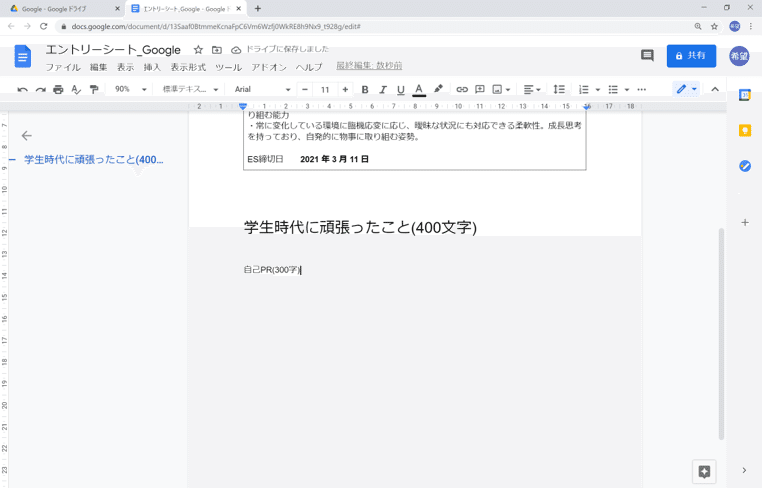Undo the last edit
762x488 pixels.
coord(22,89)
